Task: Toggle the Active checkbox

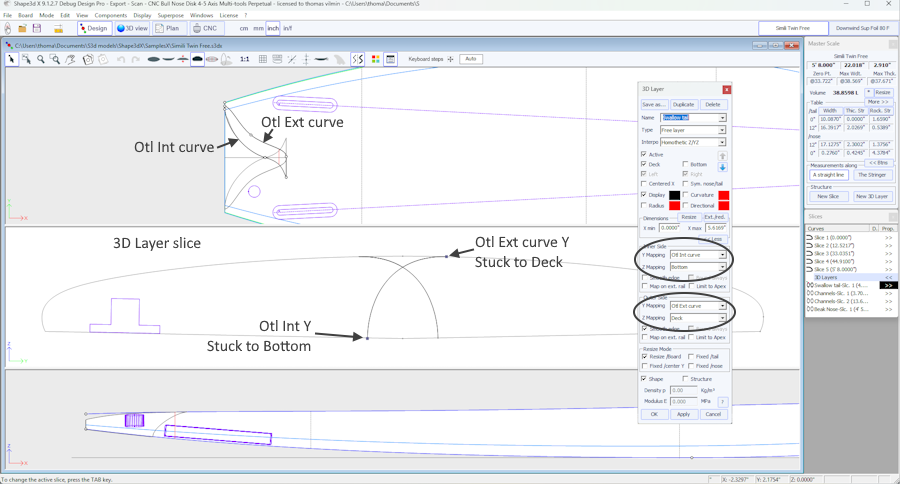Action: 644,154
